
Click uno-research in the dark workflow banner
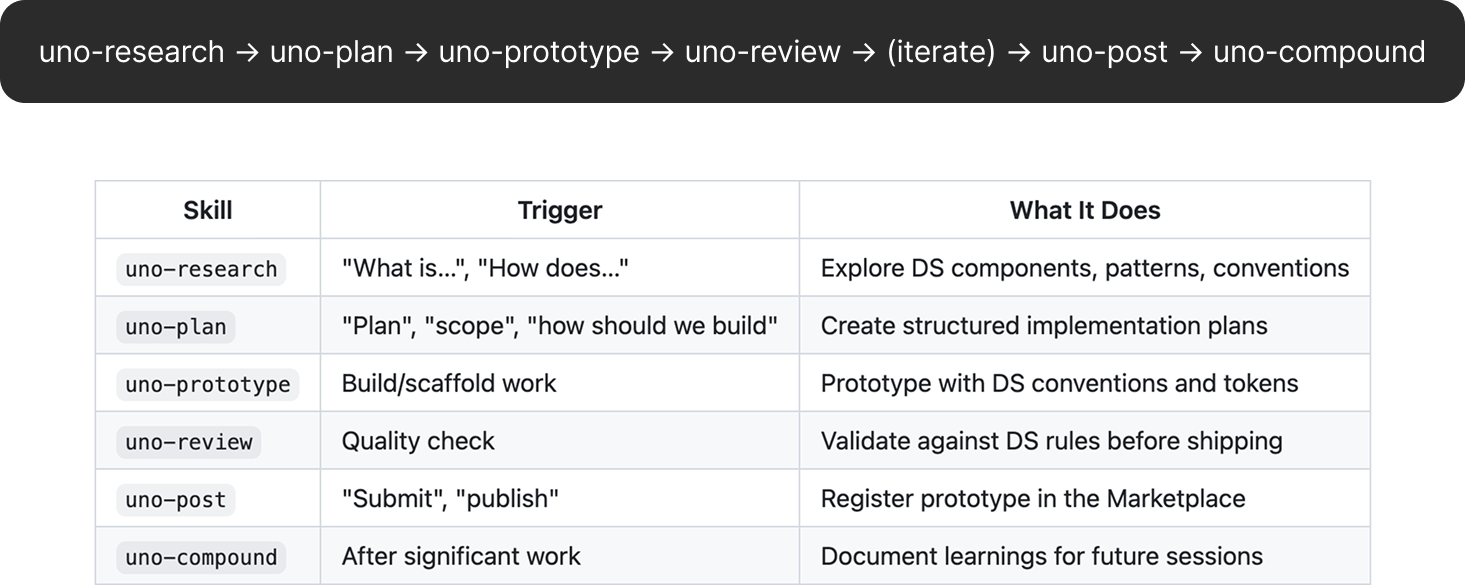click(132, 52)
